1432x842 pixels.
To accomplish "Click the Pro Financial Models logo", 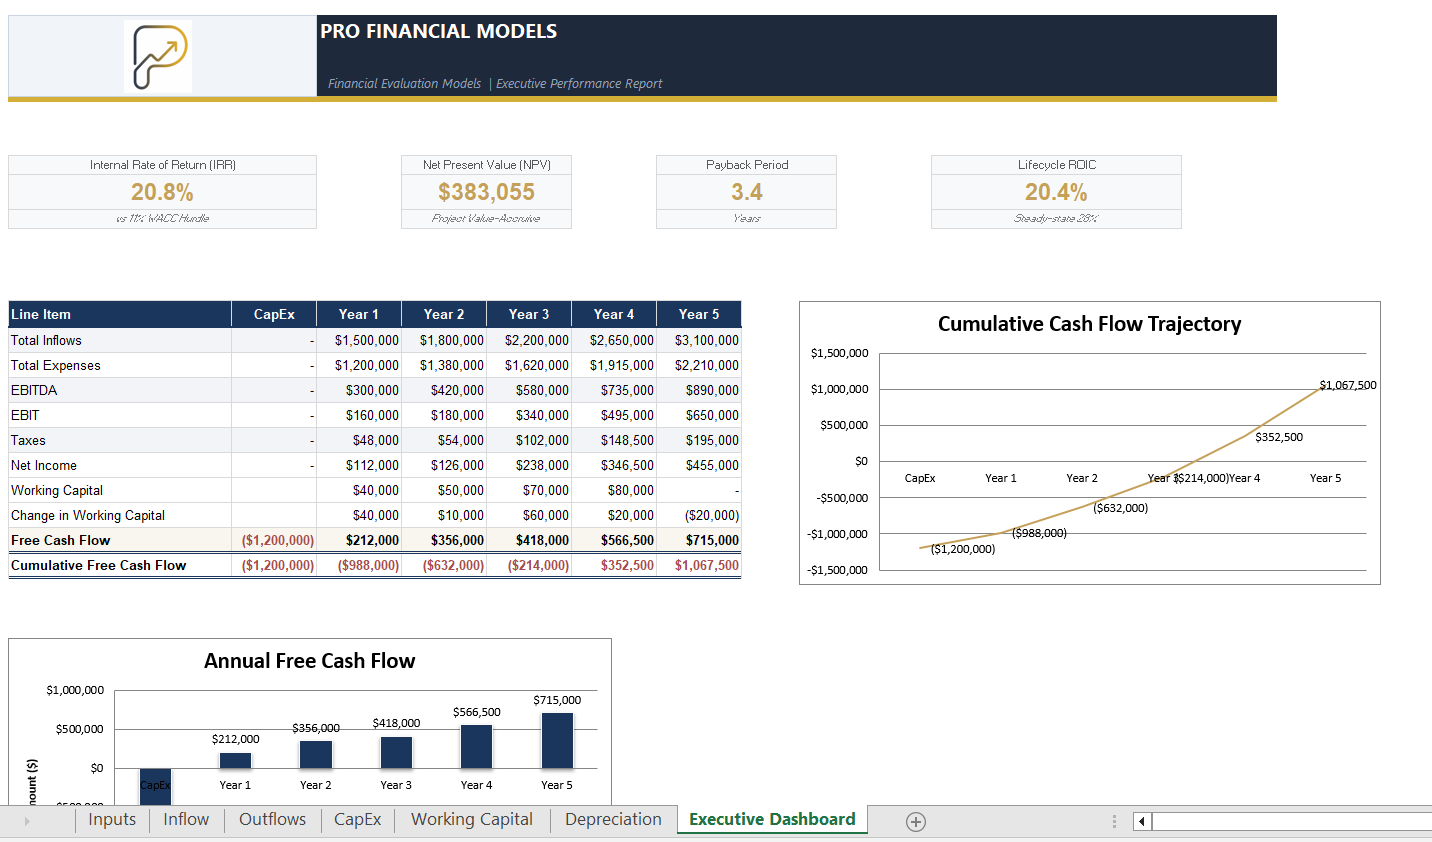I will (x=160, y=57).
